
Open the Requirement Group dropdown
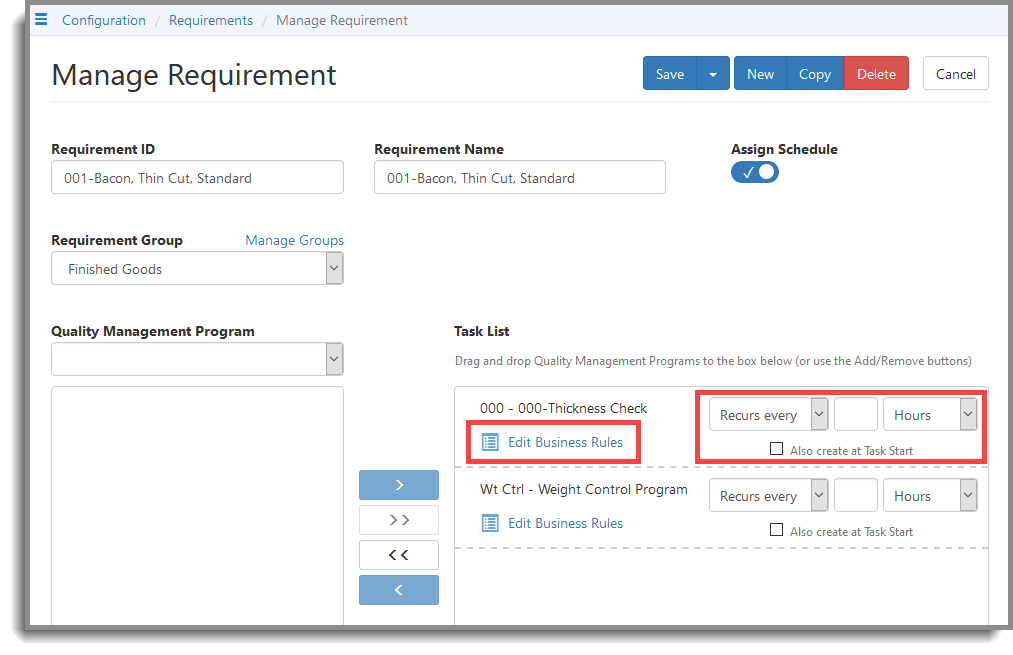[197, 269]
